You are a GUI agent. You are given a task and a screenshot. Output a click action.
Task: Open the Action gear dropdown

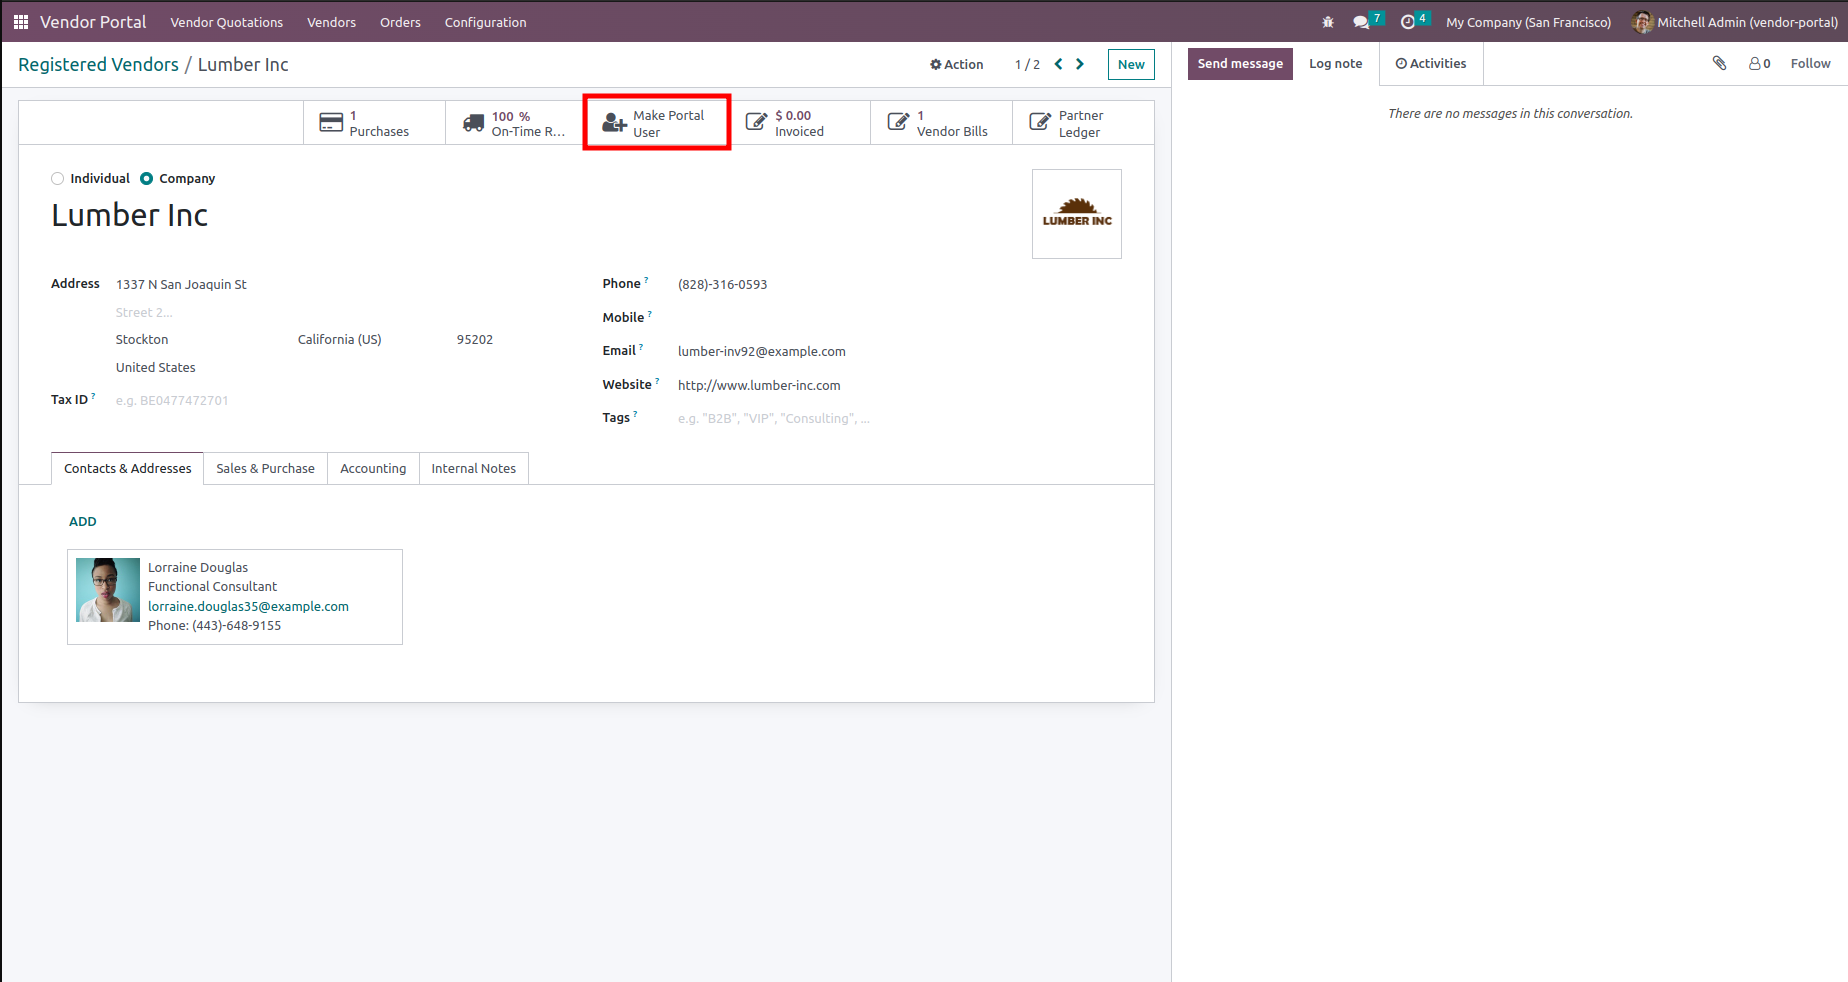click(x=957, y=64)
